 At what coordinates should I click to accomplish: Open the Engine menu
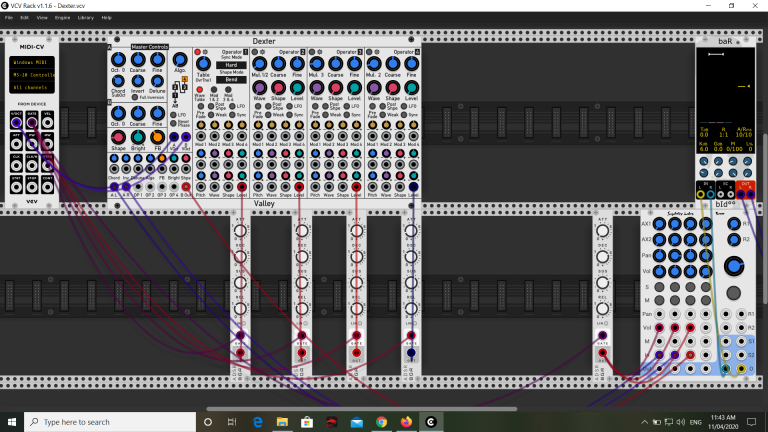coord(62,18)
